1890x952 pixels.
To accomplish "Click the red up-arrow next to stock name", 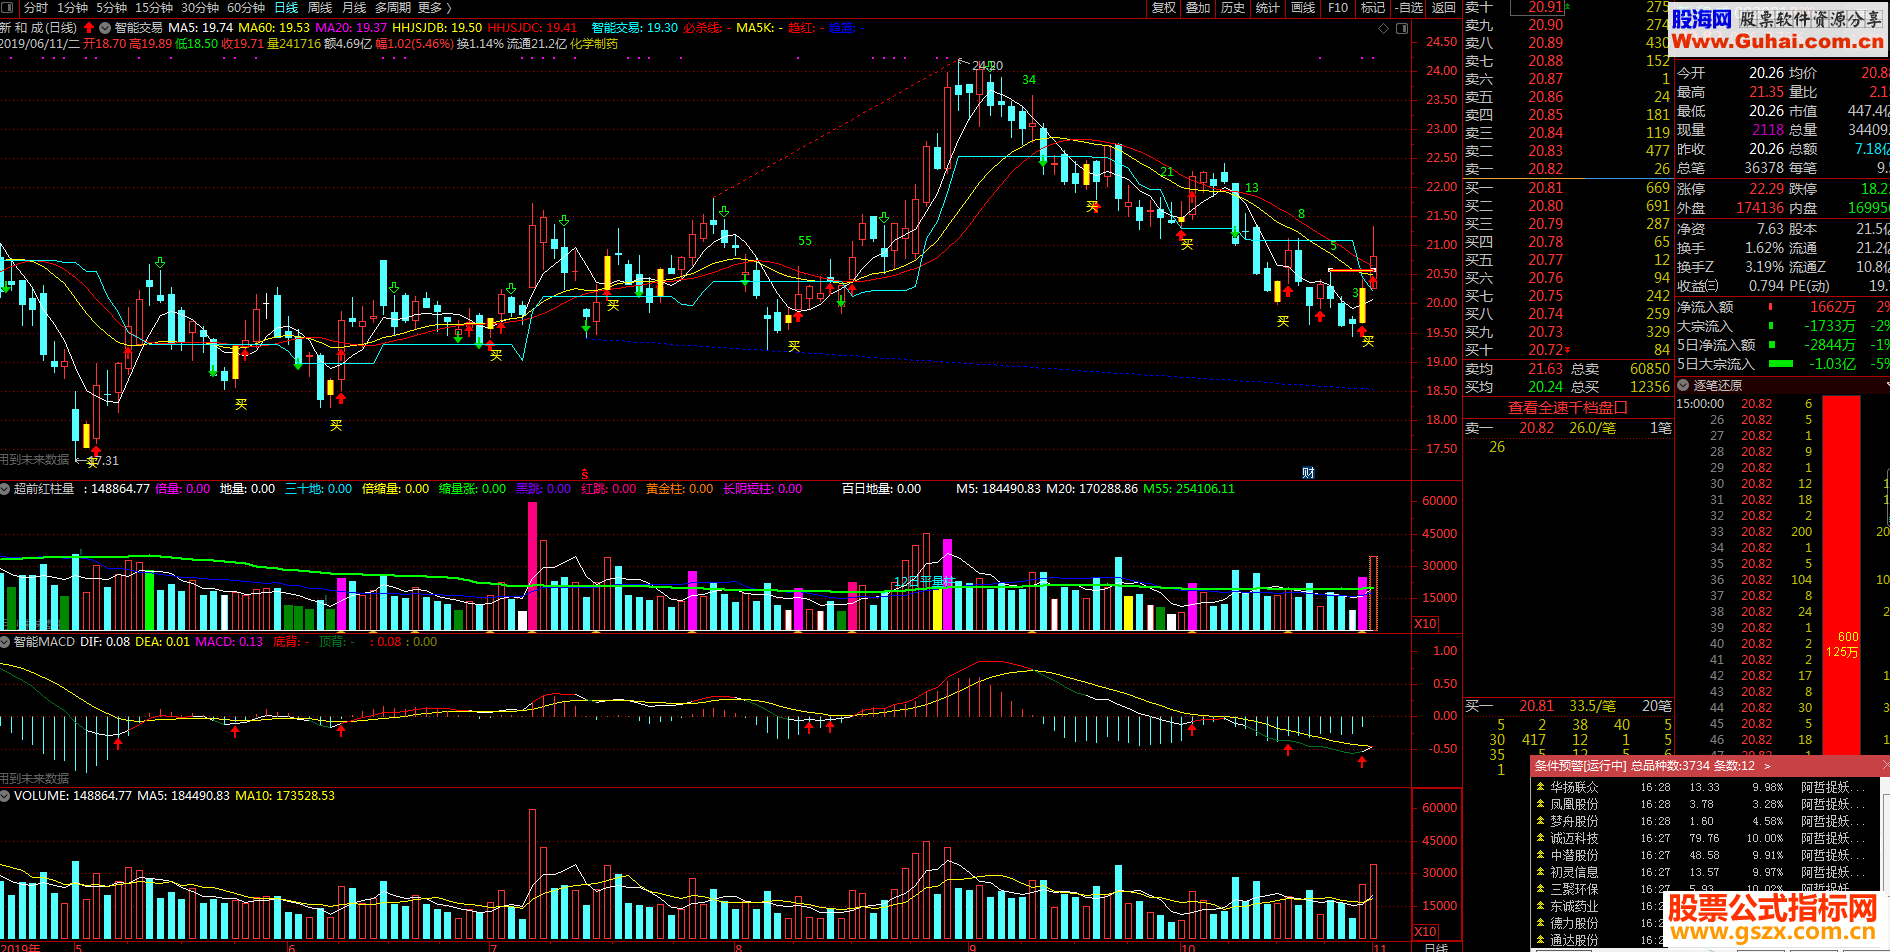I will click(x=89, y=28).
